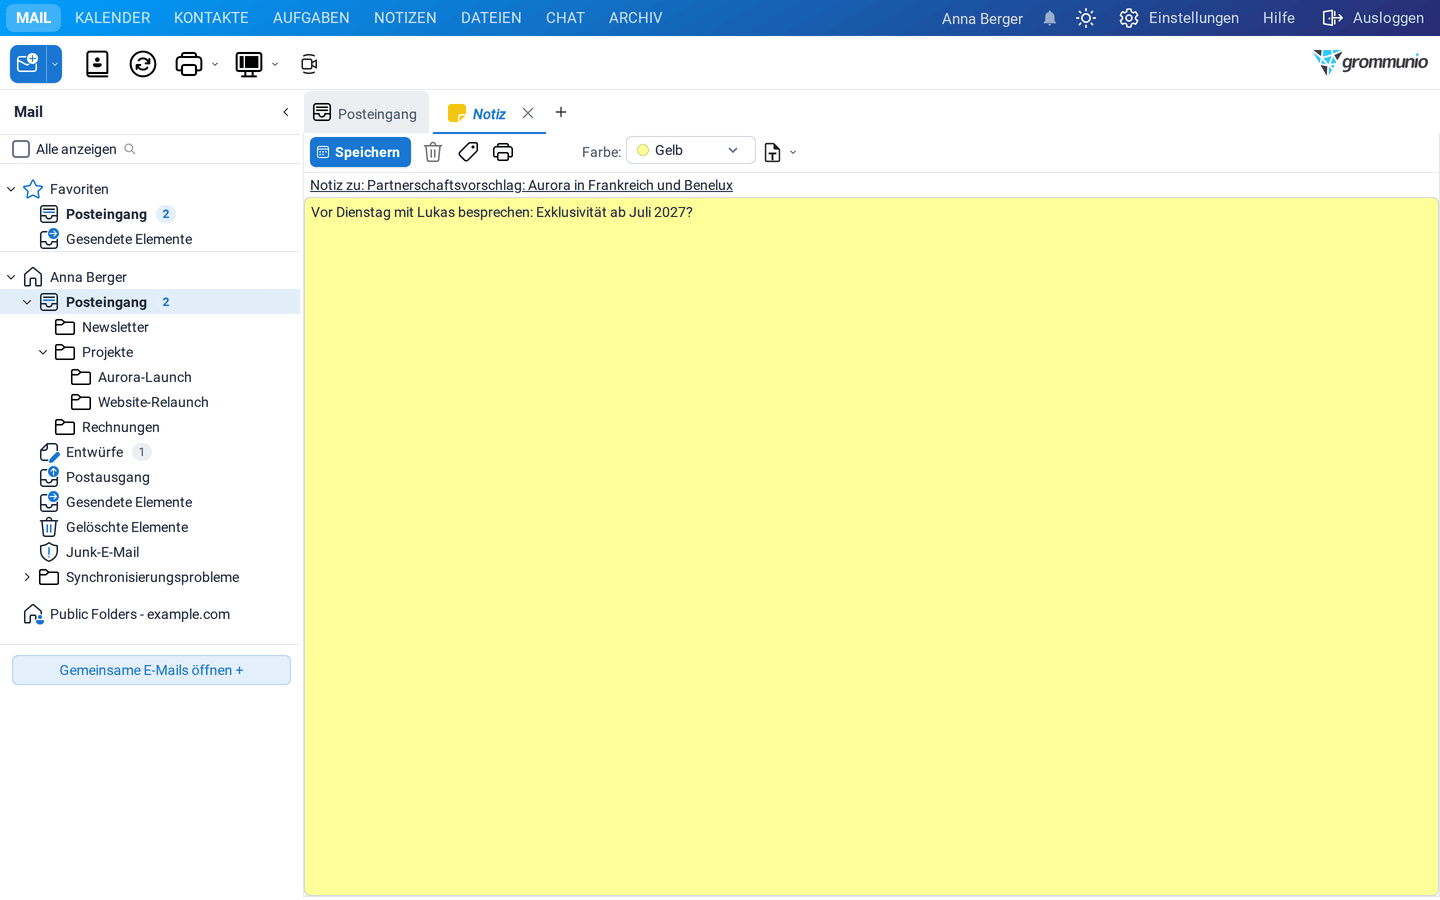Click the printer icon in the main toolbar
Image resolution: width=1440 pixels, height=900 pixels.
[189, 64]
